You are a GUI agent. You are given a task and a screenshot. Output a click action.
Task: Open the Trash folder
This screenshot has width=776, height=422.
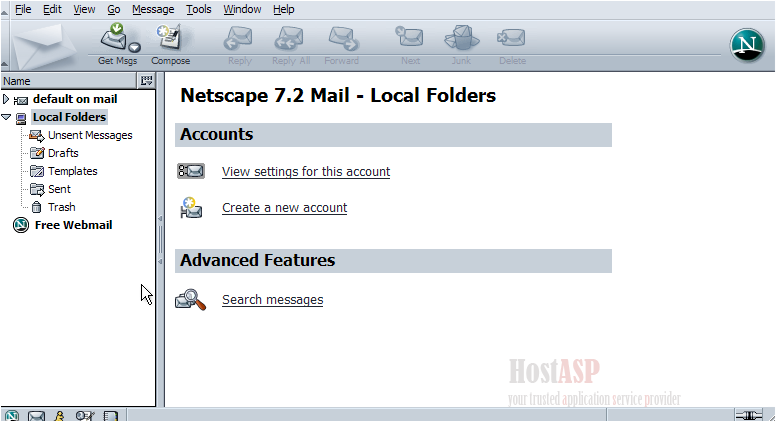click(x=61, y=207)
